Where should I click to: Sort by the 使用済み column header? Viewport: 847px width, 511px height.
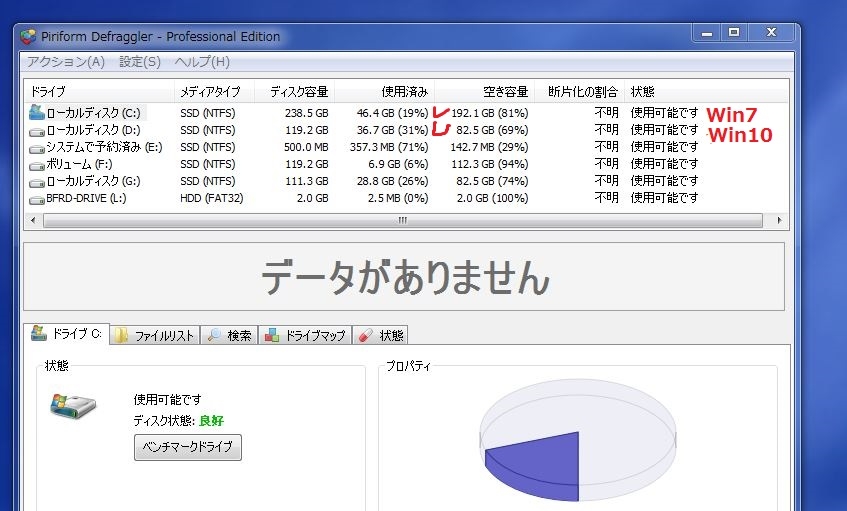(384, 92)
